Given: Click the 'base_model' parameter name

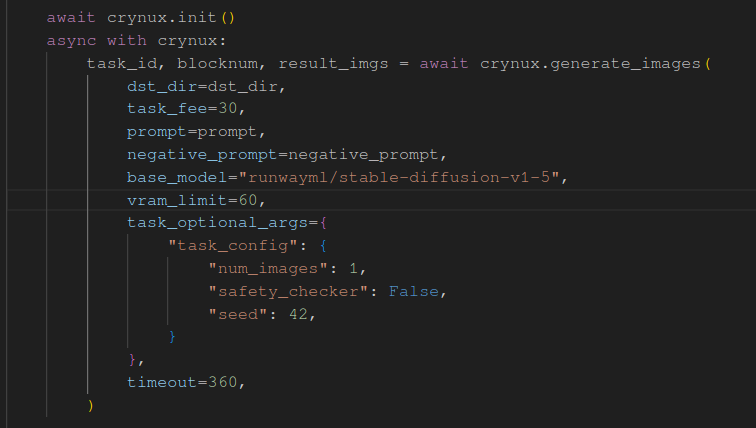Looking at the screenshot, I should pos(177,177).
